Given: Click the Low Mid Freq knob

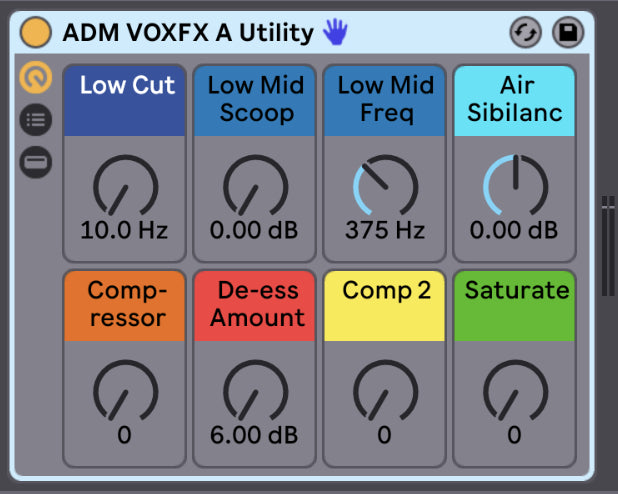Looking at the screenshot, I should coord(384,186).
